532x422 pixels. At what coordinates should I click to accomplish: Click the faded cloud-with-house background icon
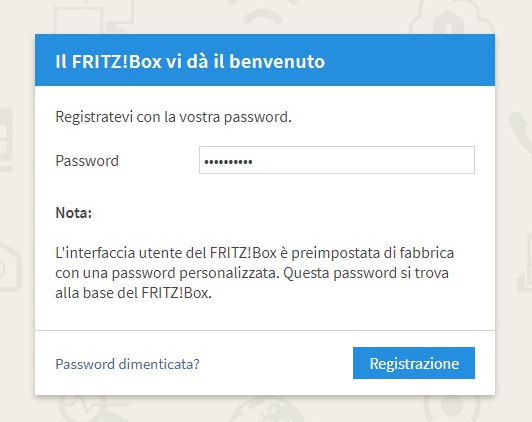451,18
